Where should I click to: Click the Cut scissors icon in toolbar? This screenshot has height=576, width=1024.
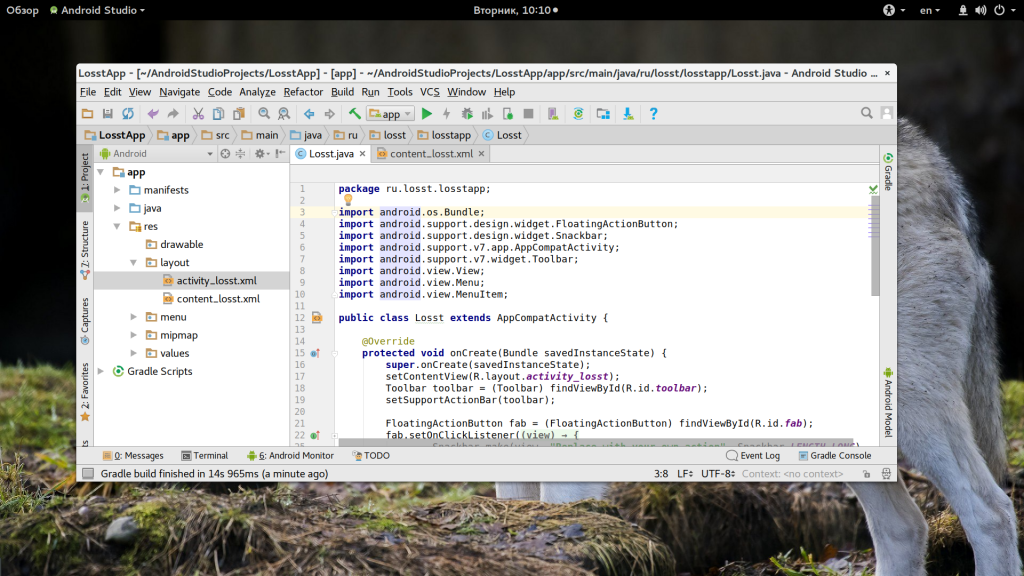coord(198,114)
